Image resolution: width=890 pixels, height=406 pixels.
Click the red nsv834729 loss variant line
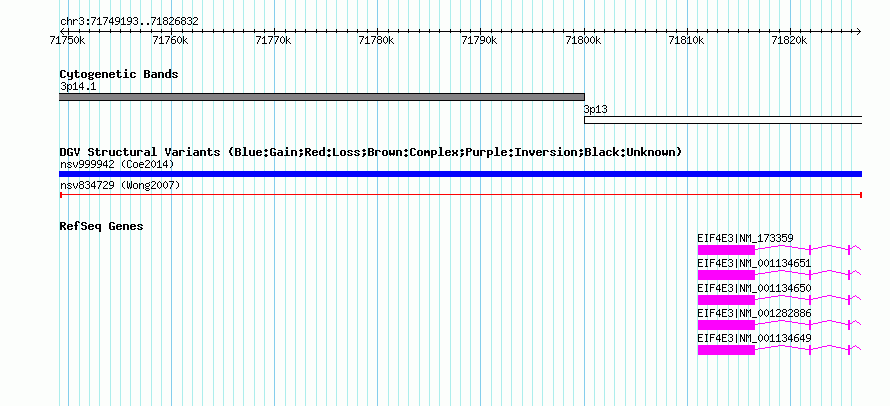[x=460, y=195]
